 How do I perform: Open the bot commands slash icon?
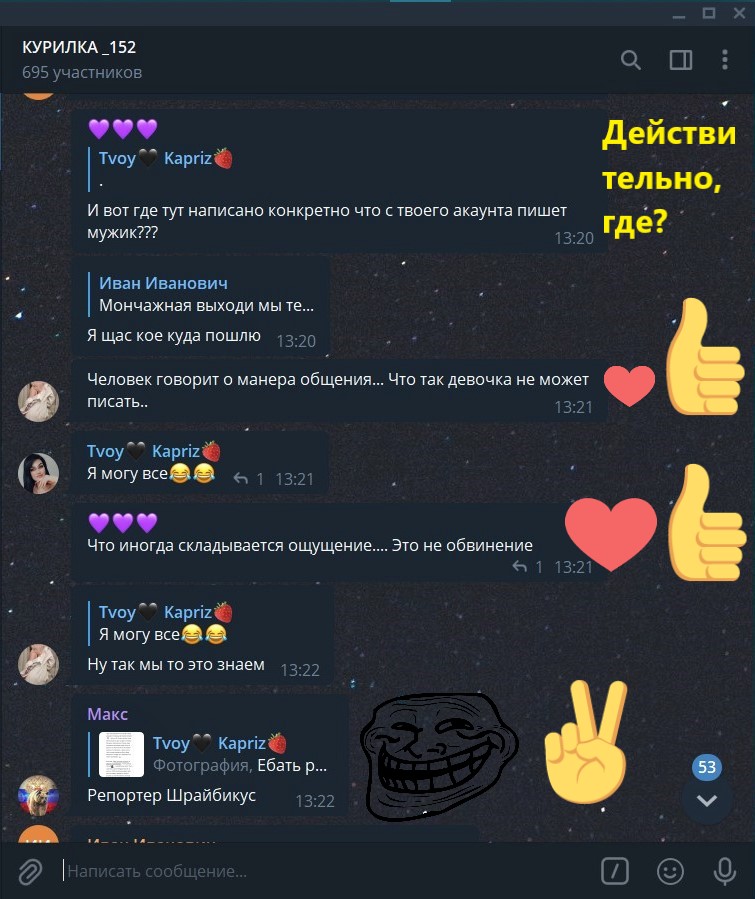(615, 871)
